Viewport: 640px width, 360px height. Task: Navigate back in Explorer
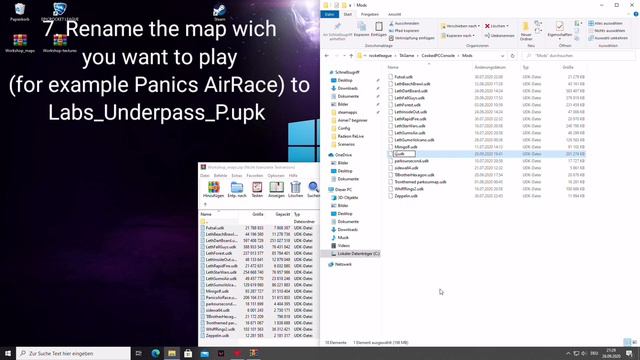pos(327,56)
